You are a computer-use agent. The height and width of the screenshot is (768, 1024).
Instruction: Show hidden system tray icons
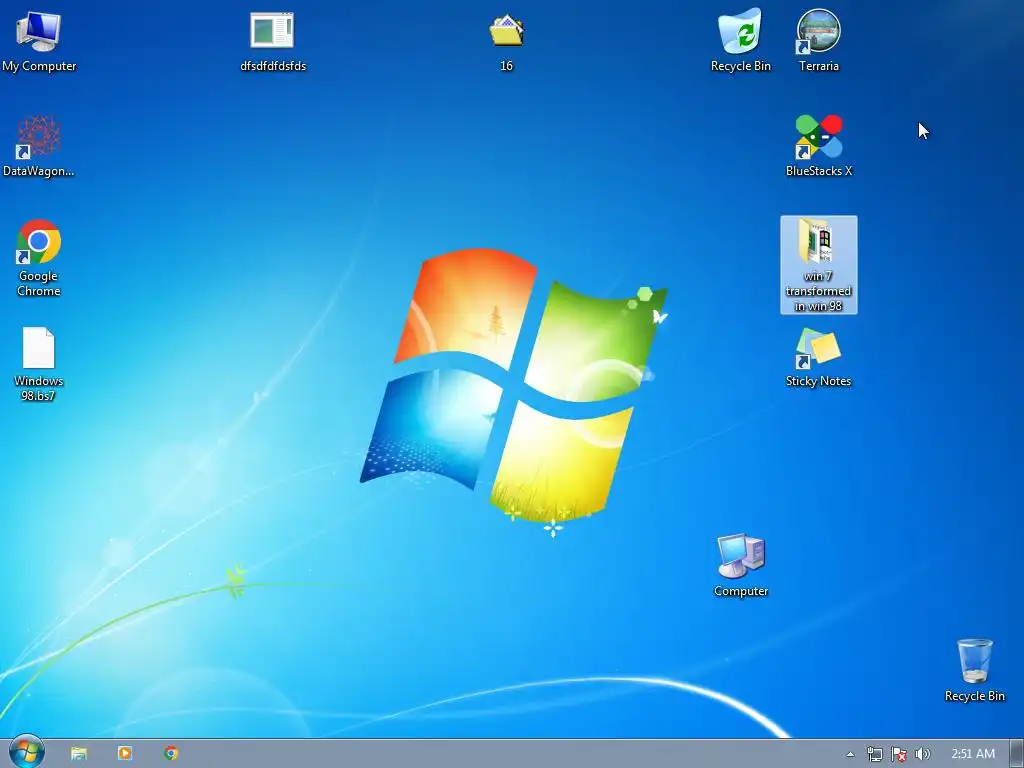point(850,754)
